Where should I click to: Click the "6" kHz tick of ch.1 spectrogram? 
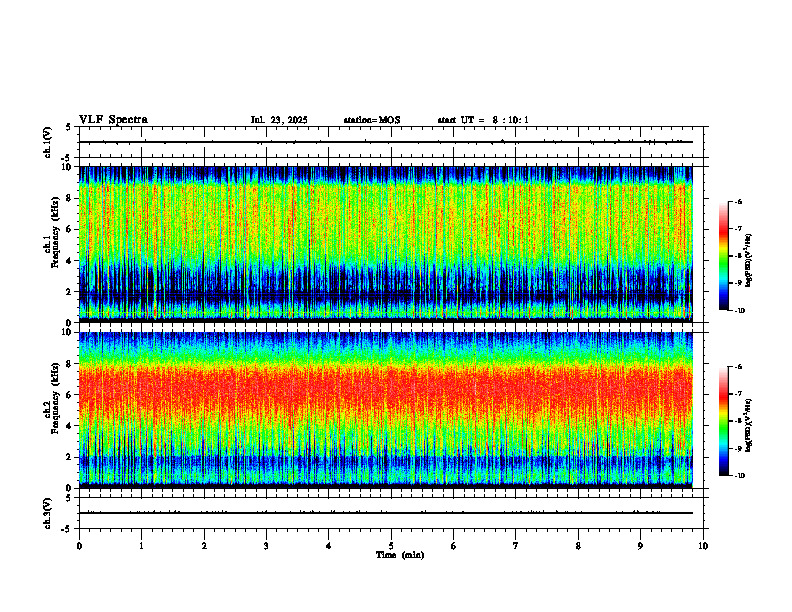point(70,229)
